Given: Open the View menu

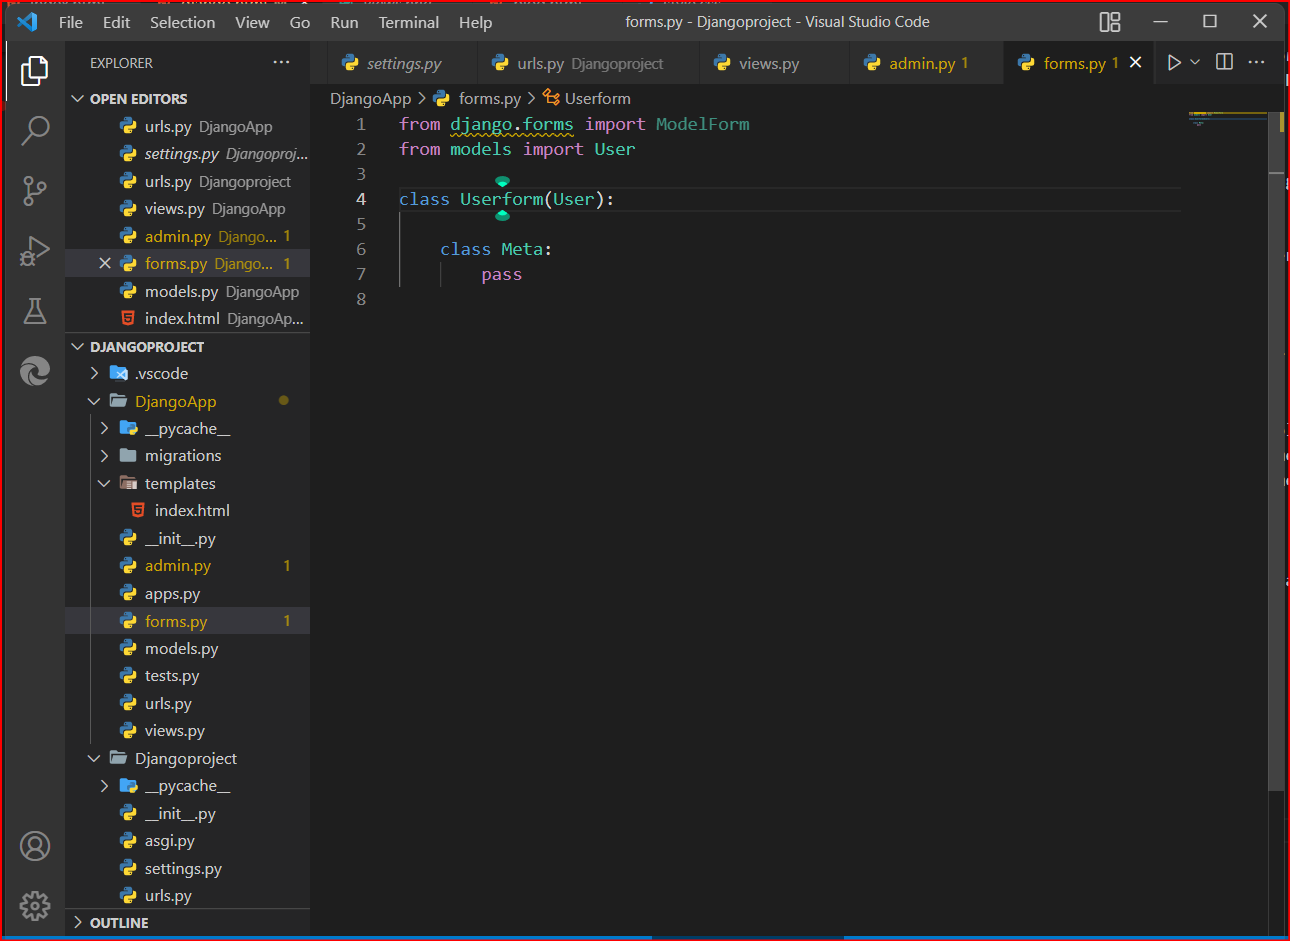Looking at the screenshot, I should pos(253,22).
